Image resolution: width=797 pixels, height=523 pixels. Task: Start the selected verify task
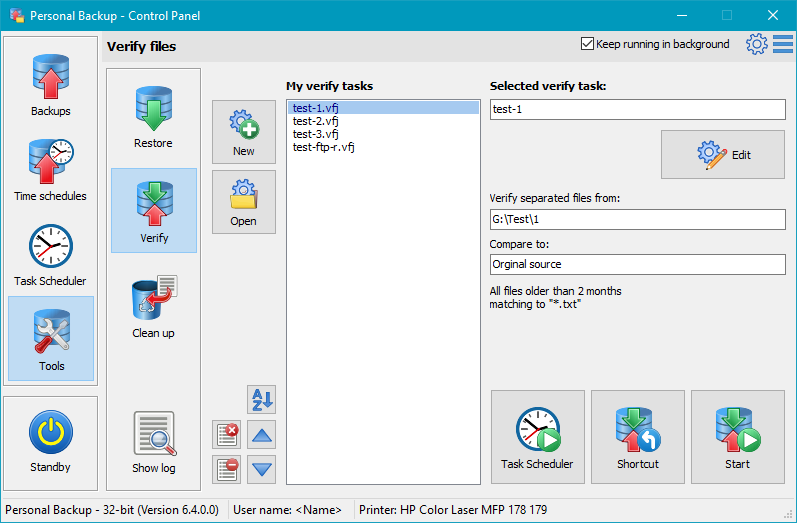pyautogui.click(x=736, y=437)
